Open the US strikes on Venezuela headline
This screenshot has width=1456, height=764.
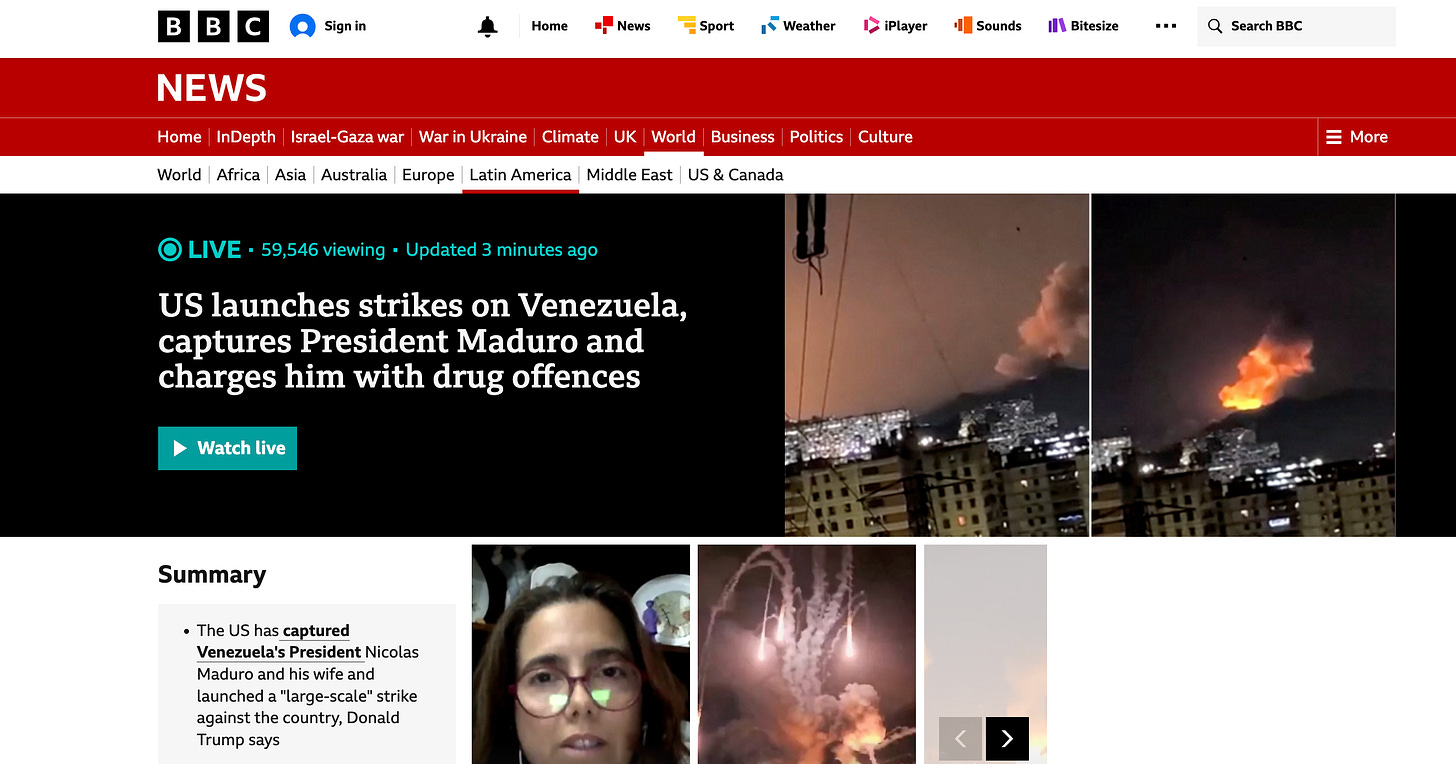coord(423,341)
